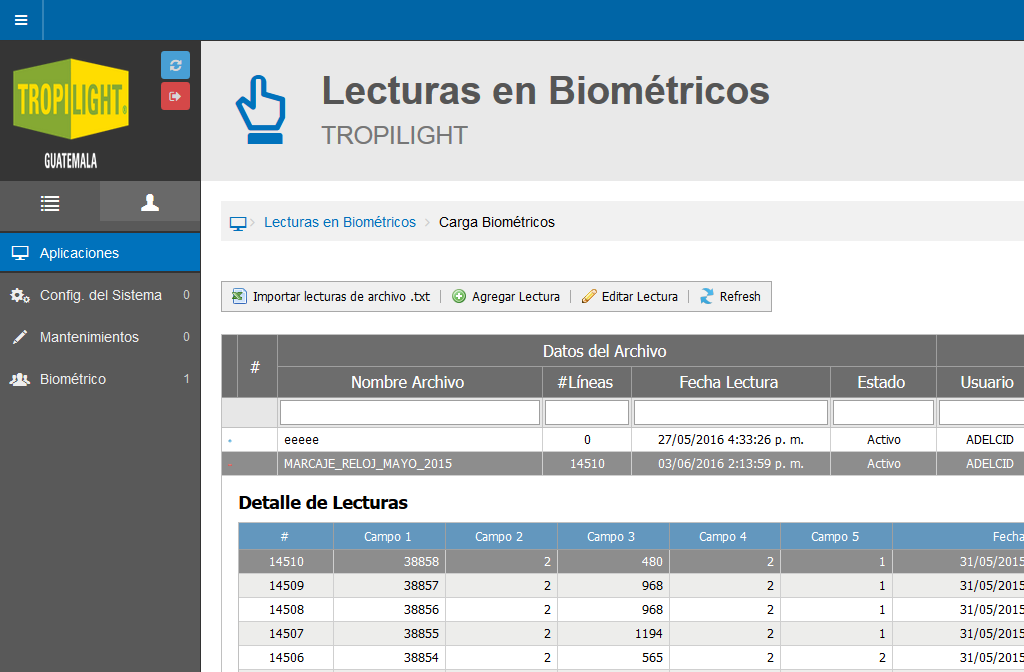Click Campo 1 value '38854'
1024x672 pixels.
click(x=421, y=658)
